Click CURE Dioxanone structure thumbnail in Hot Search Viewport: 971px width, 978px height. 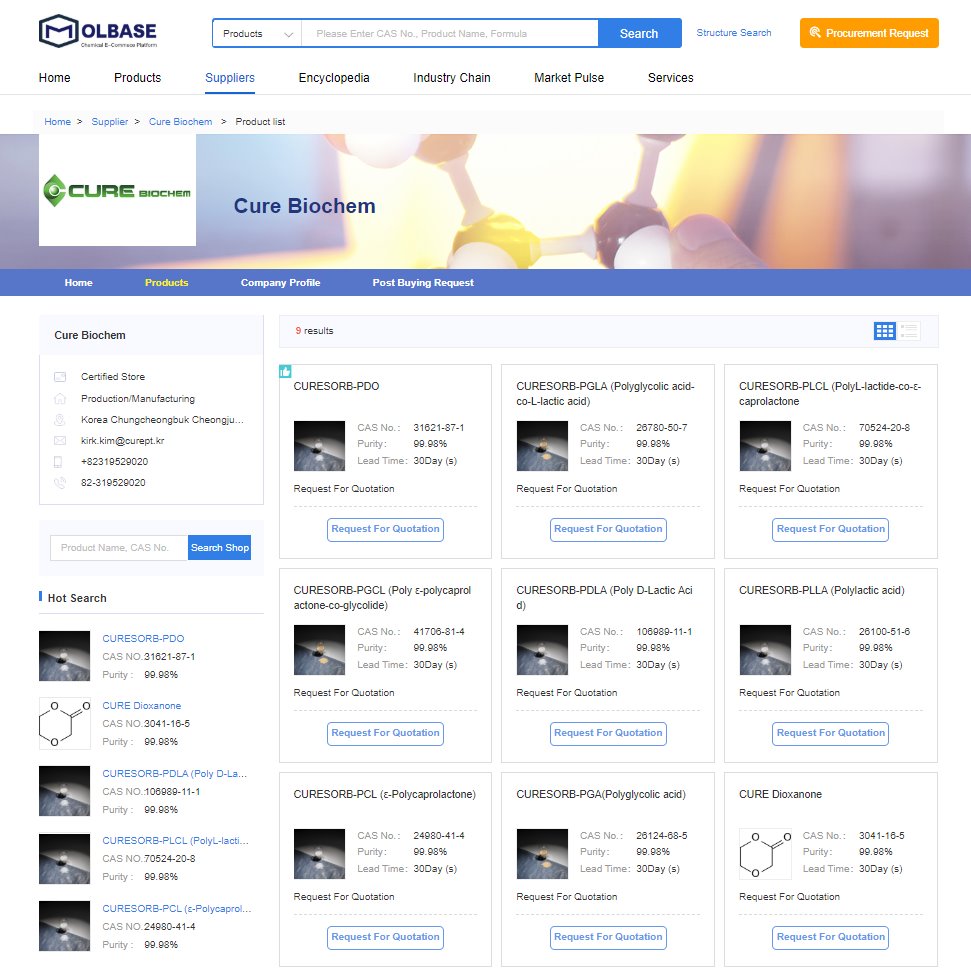point(64,724)
